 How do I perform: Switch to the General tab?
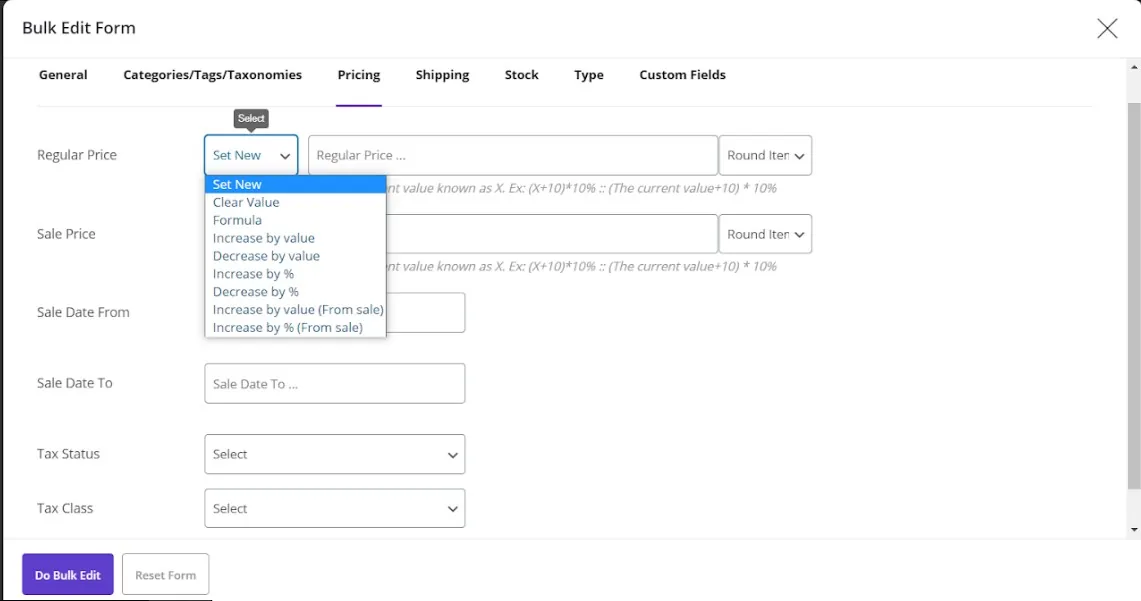click(x=63, y=74)
